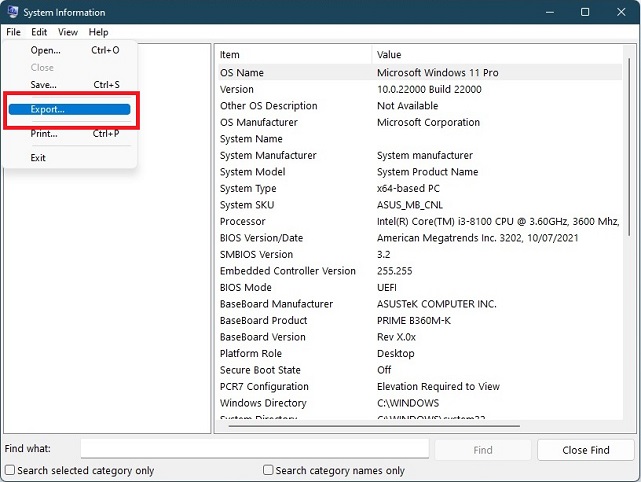Click the Close Find button
Image resolution: width=641 pixels, height=482 pixels.
(586, 450)
